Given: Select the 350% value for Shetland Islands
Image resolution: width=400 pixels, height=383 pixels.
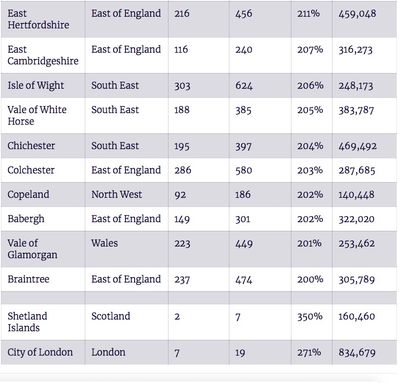Looking at the screenshot, I should (x=310, y=316).
